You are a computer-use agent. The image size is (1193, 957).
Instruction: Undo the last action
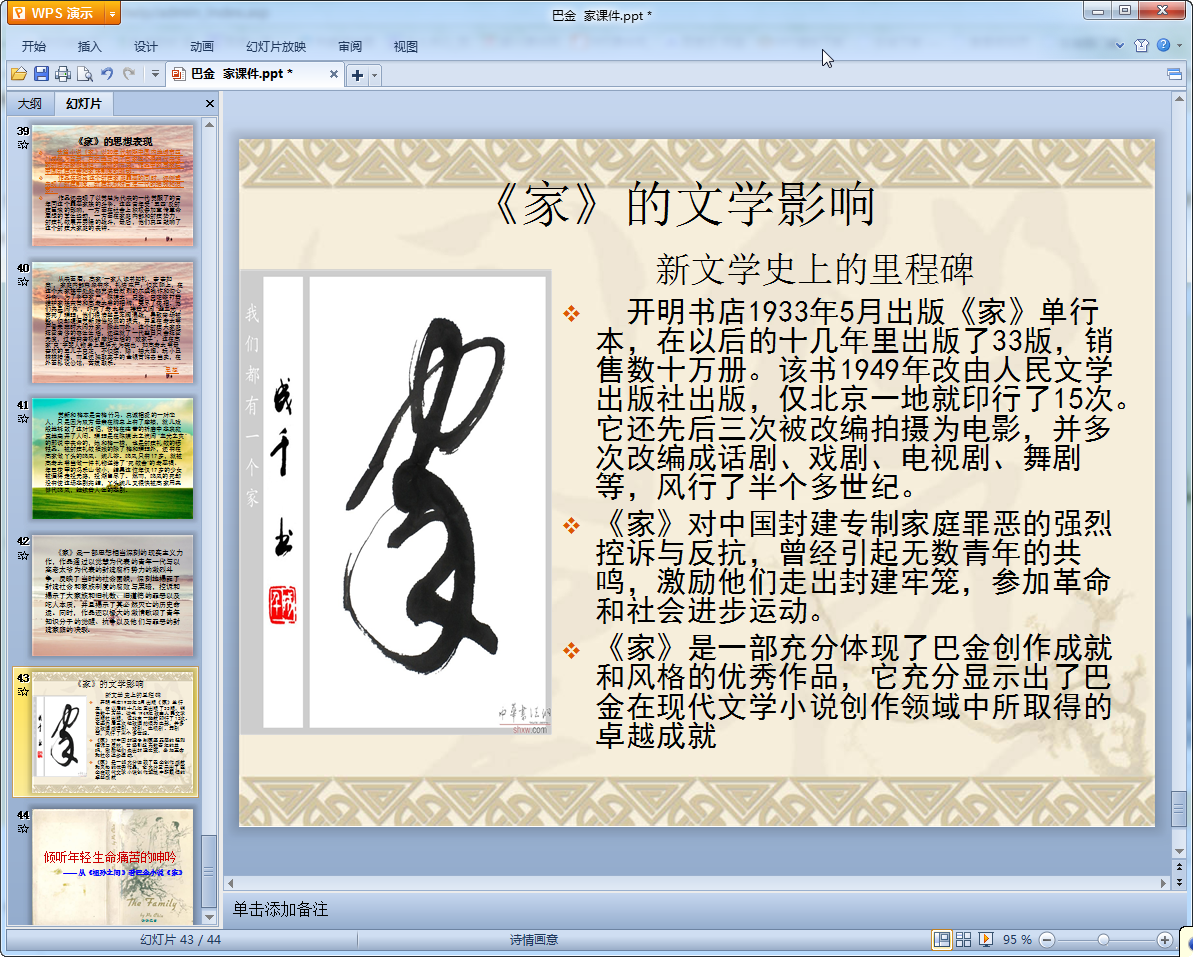(107, 74)
